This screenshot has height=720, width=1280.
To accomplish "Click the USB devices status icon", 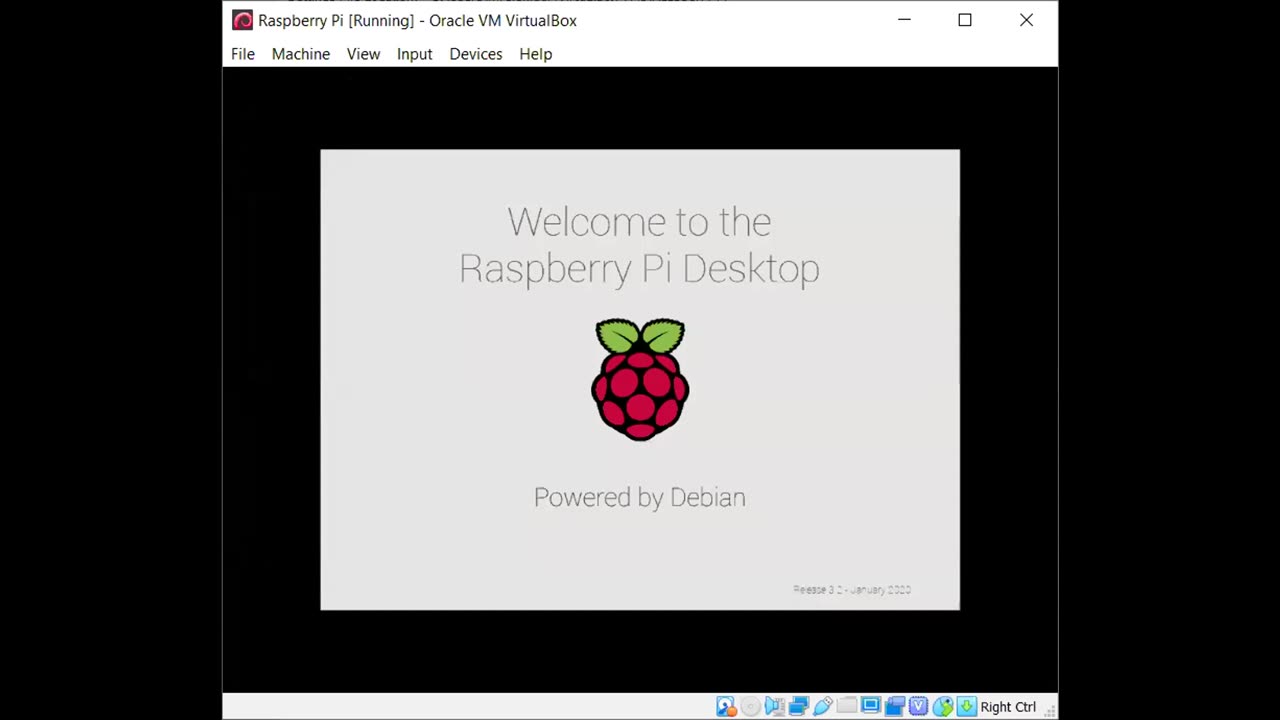I will coord(823,707).
